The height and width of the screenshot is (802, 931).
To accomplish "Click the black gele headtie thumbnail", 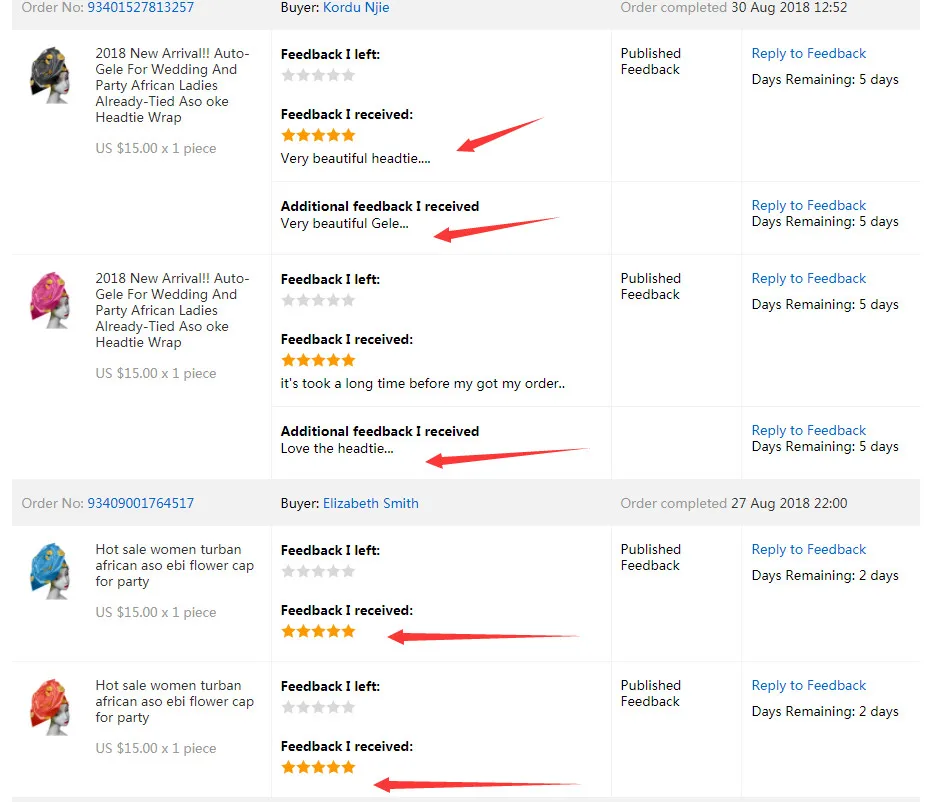I will (50, 75).
